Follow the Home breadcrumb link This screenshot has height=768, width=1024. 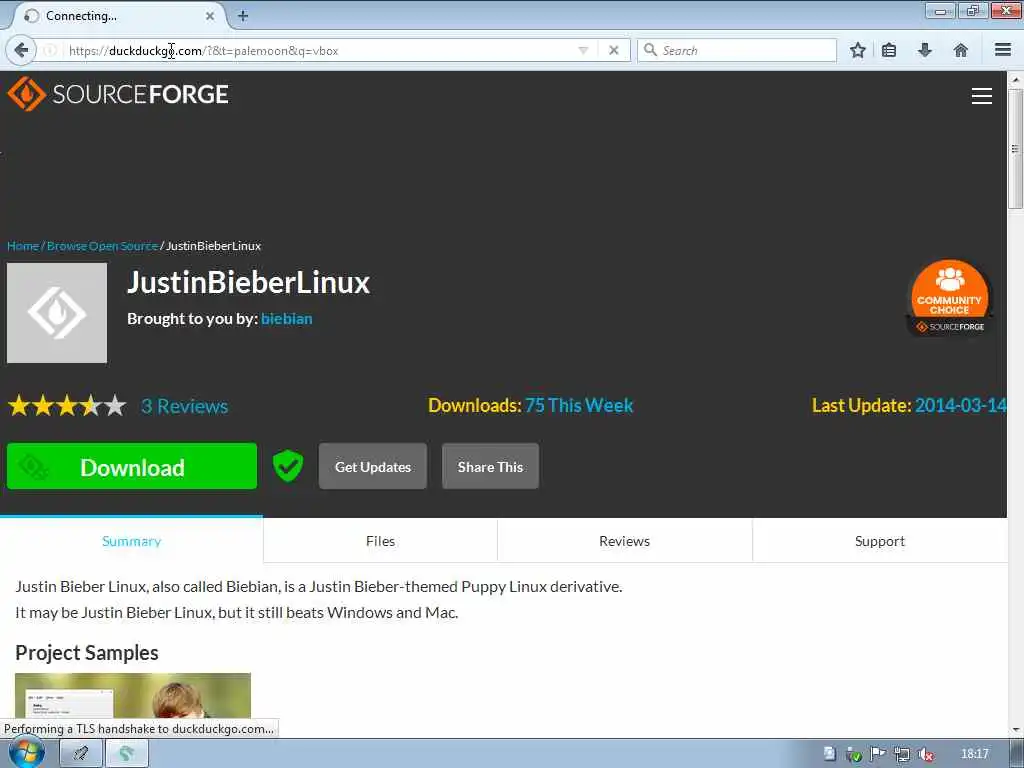23,246
